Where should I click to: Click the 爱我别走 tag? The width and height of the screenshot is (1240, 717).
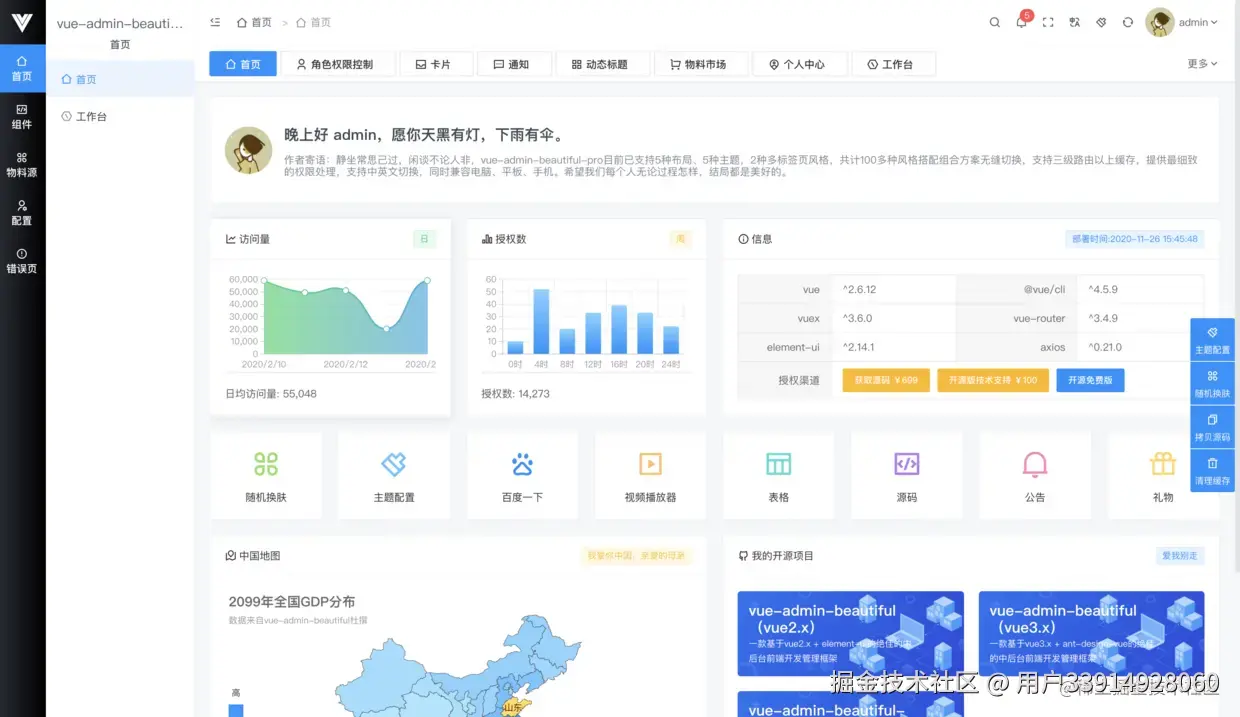tap(1179, 555)
